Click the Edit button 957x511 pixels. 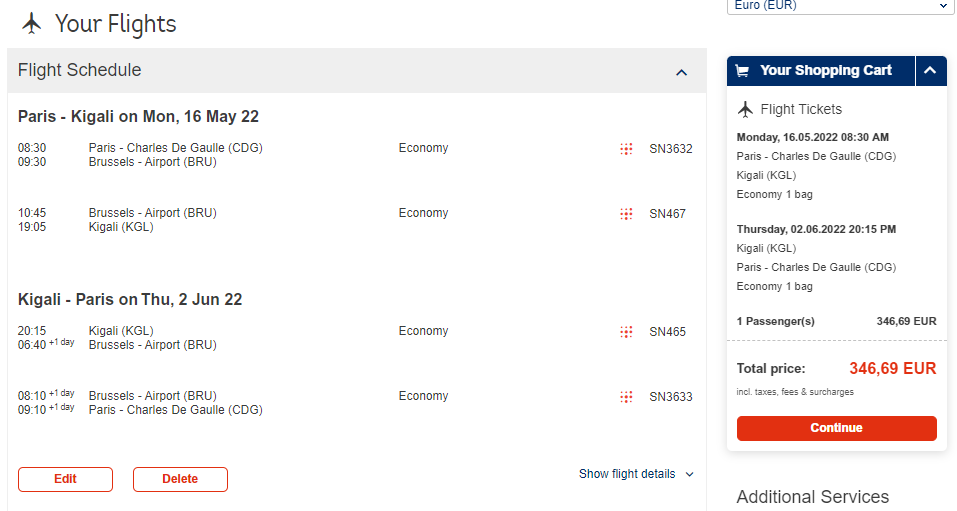(65, 479)
